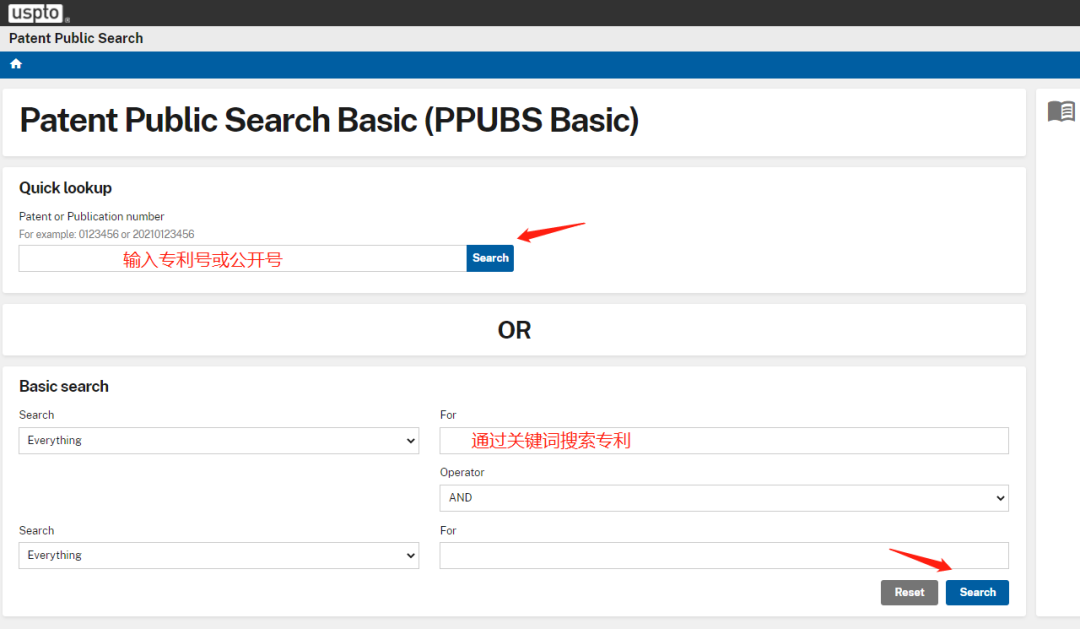Open the second Search Everything dropdown

219,555
